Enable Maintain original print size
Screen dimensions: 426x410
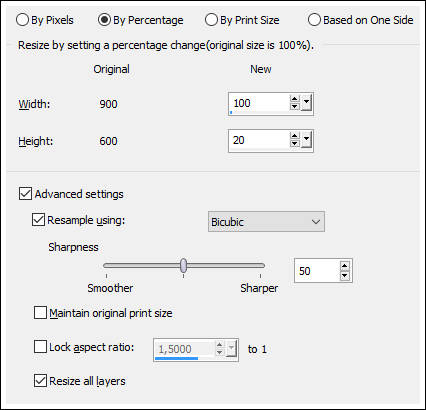click(x=40, y=313)
